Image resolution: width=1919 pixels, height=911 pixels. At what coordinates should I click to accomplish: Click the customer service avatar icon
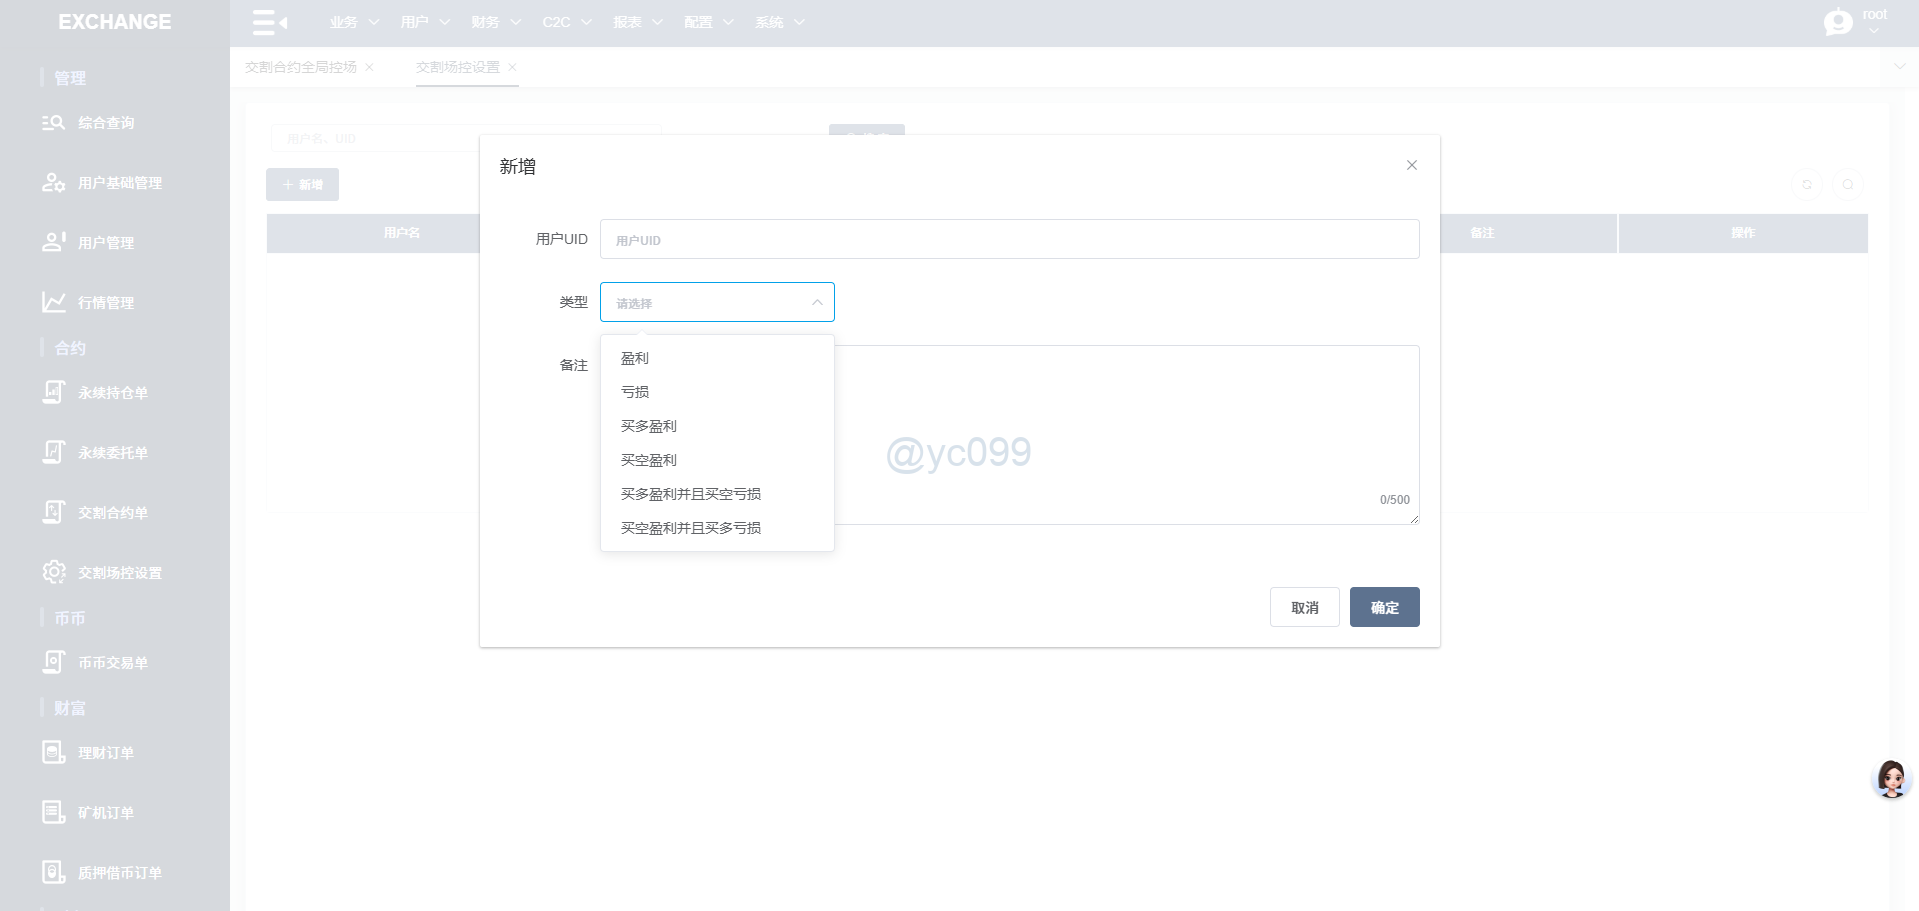tap(1890, 778)
